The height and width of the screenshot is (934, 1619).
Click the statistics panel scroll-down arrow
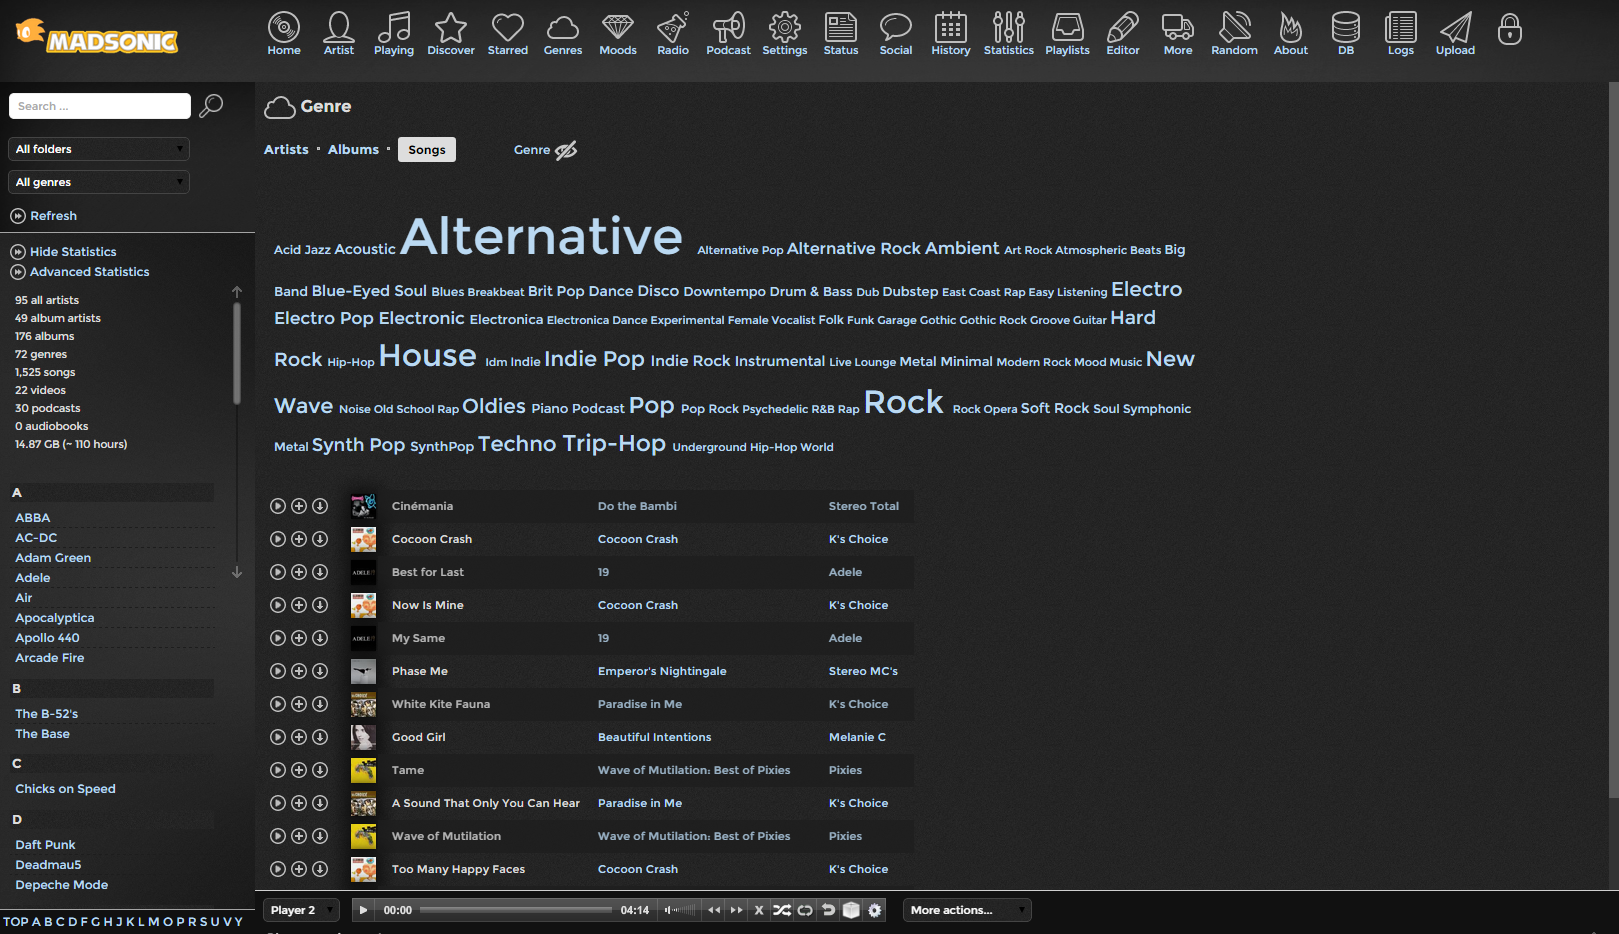237,572
